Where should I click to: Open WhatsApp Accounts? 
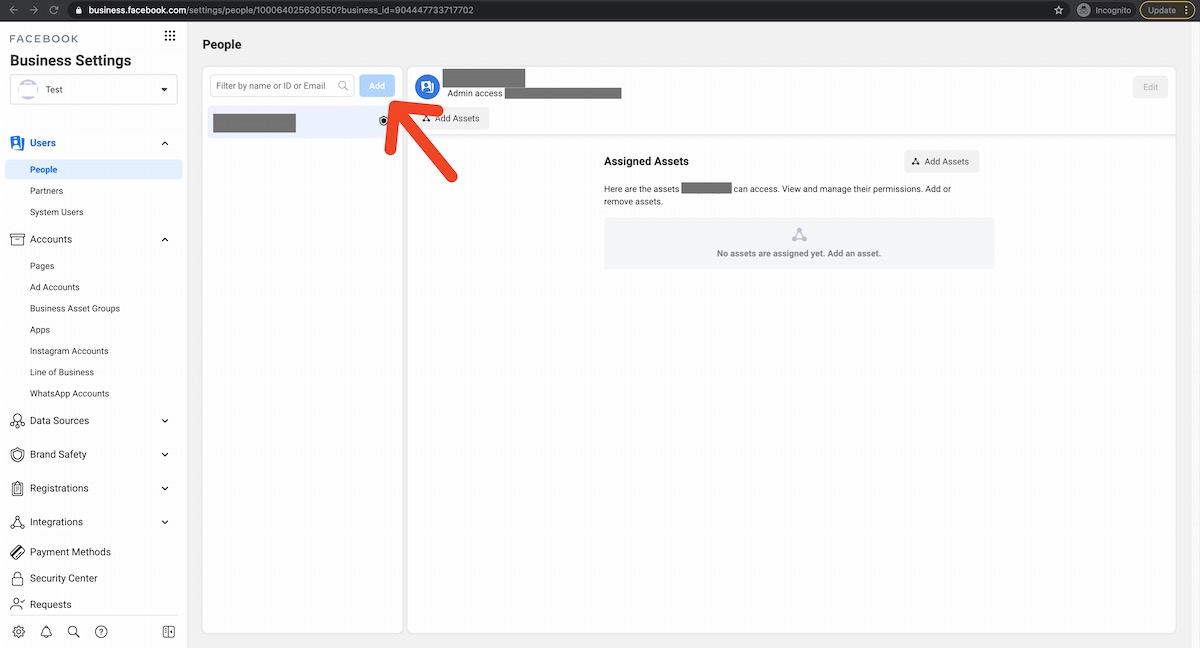69,393
